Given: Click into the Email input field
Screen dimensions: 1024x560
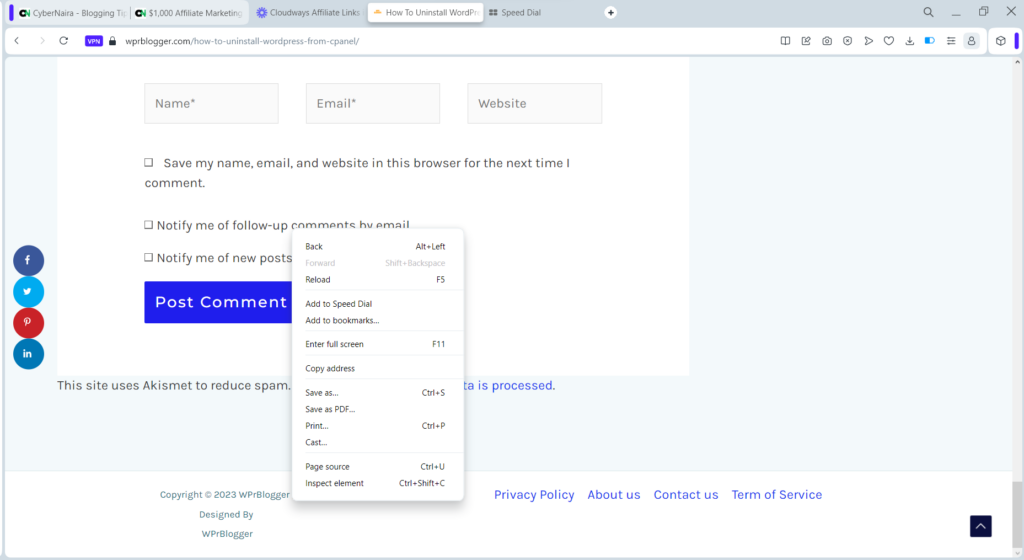Looking at the screenshot, I should point(372,103).
